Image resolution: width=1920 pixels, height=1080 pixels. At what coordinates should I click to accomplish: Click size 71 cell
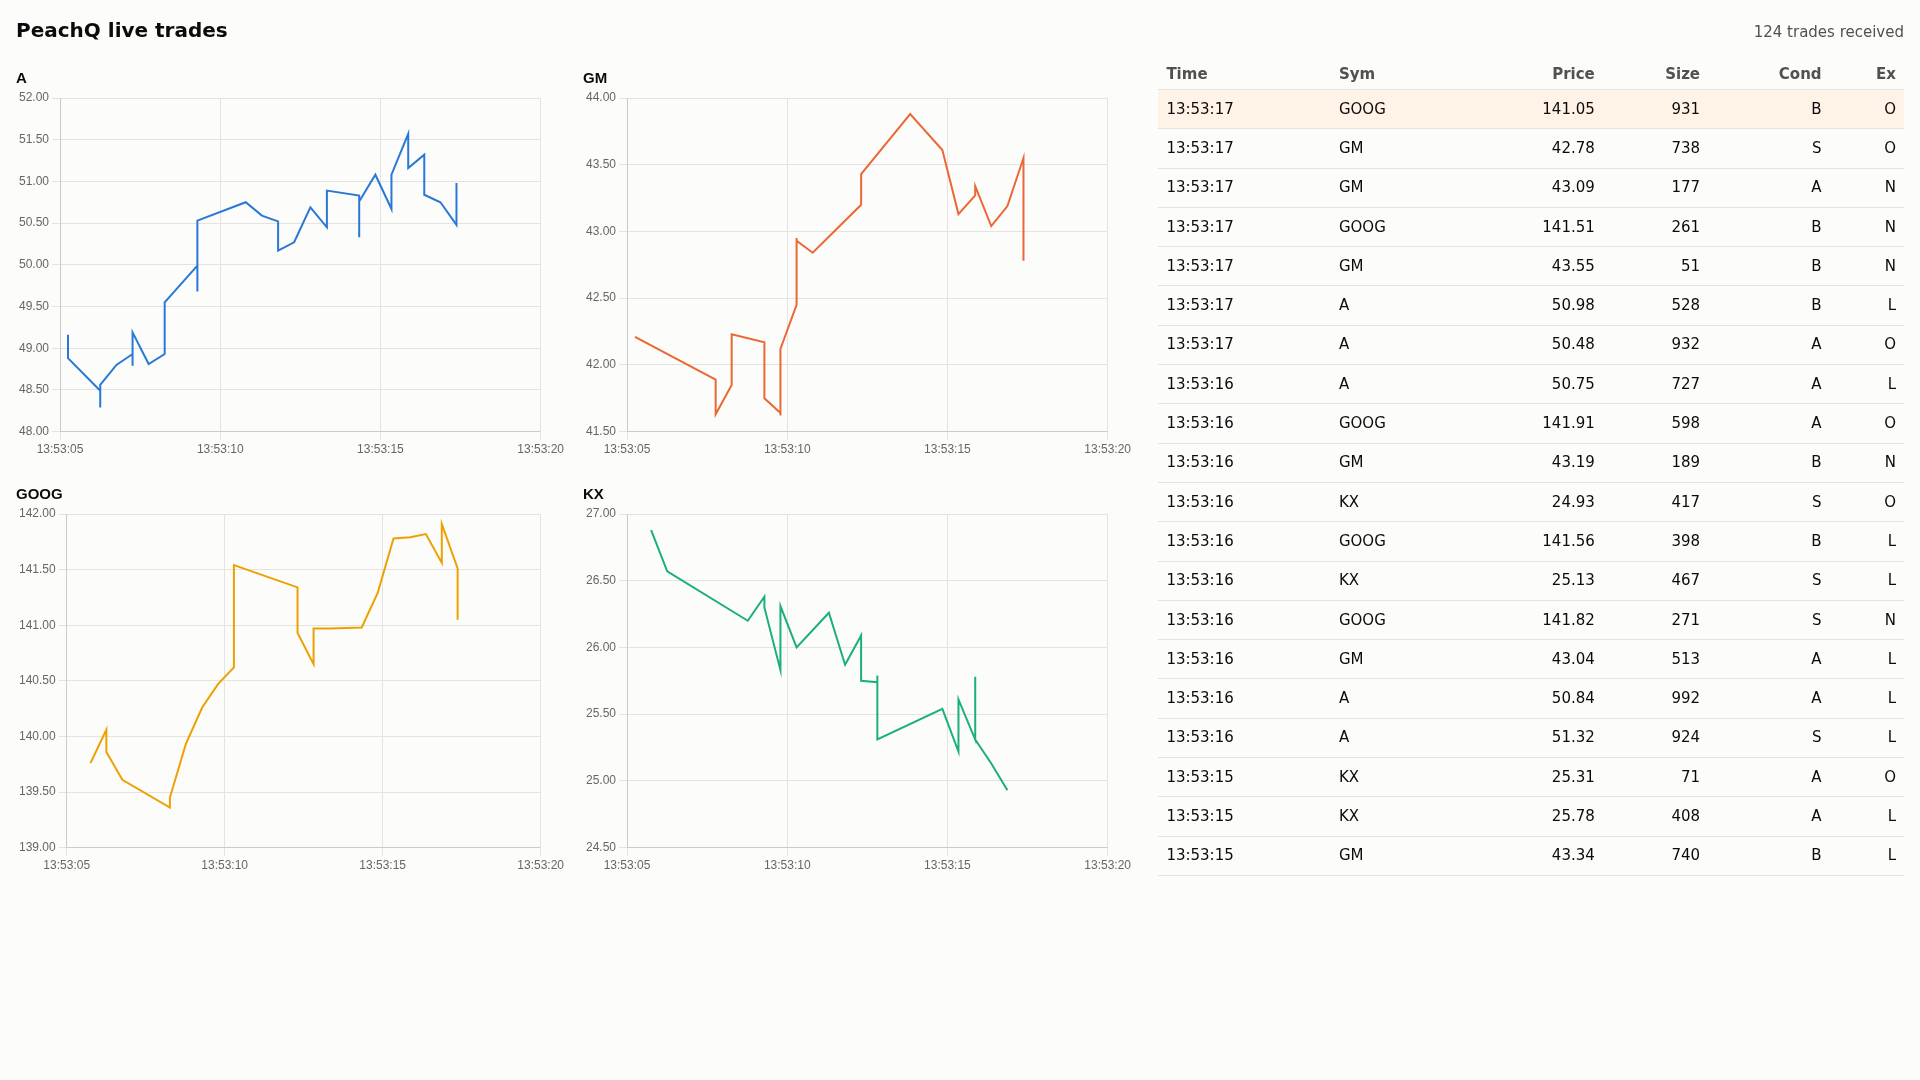tap(1690, 777)
